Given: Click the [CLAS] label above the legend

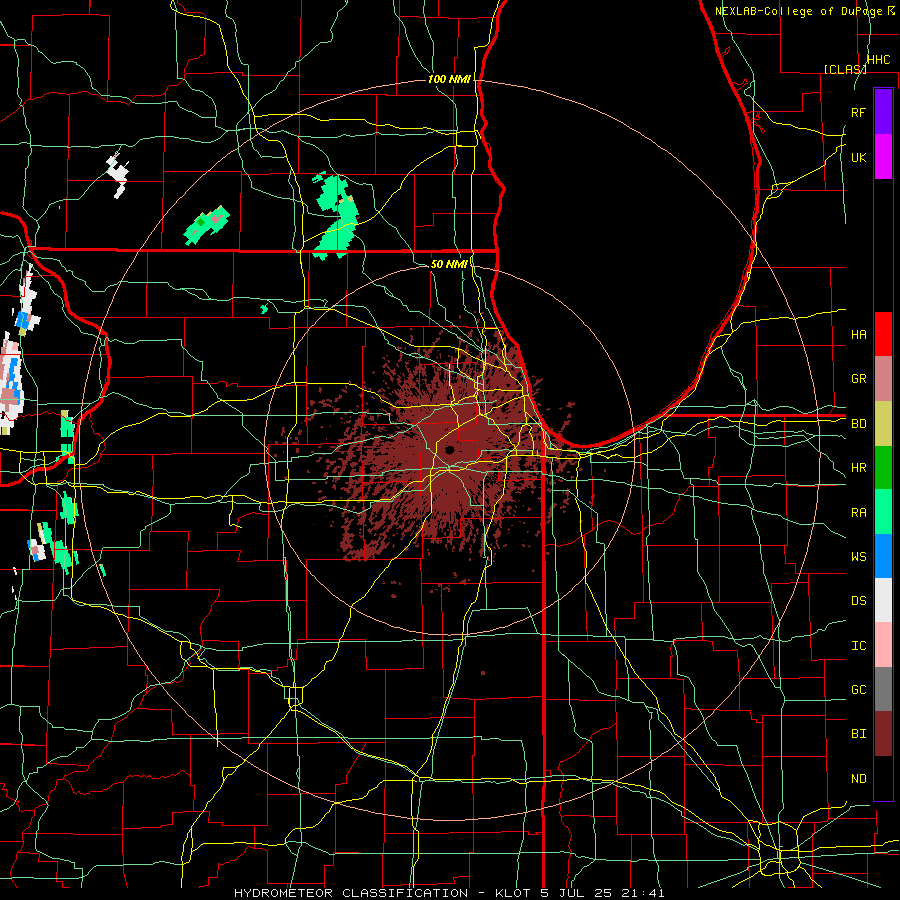Looking at the screenshot, I should pyautogui.click(x=845, y=69).
